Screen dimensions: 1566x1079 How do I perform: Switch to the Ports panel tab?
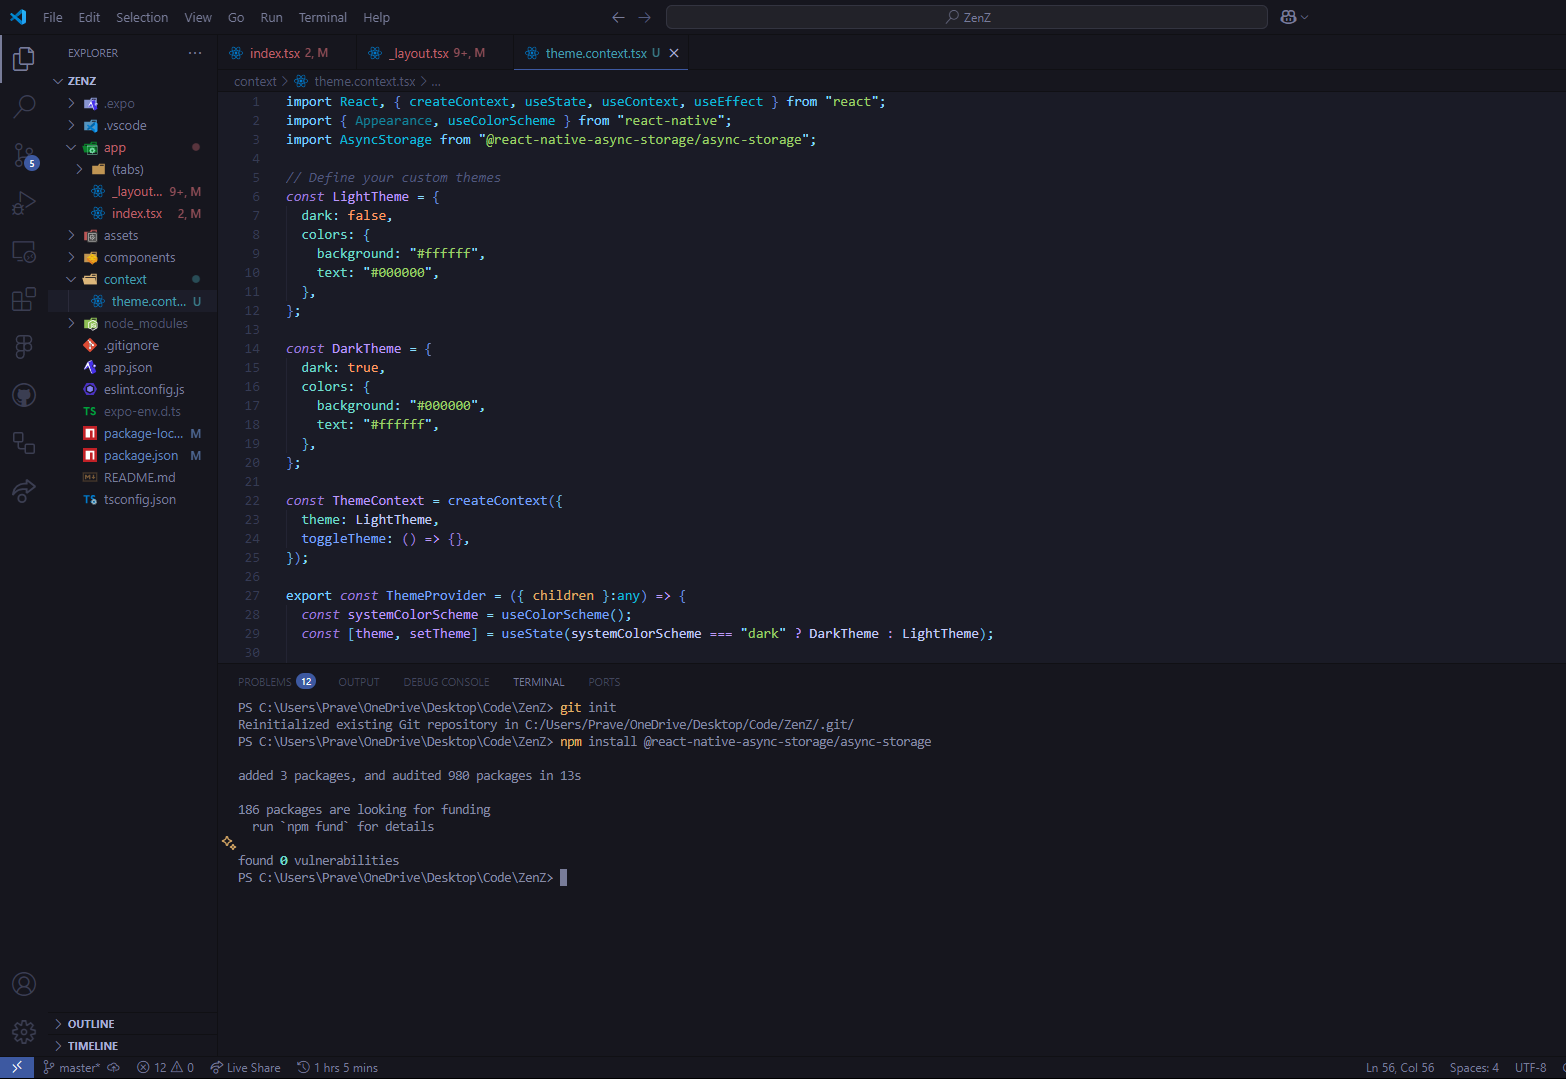click(x=604, y=682)
